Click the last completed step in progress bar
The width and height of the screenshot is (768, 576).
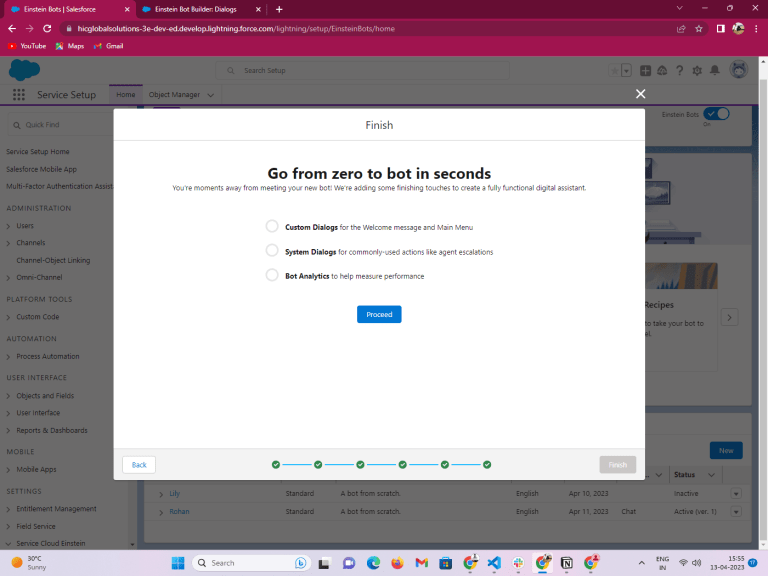point(487,465)
